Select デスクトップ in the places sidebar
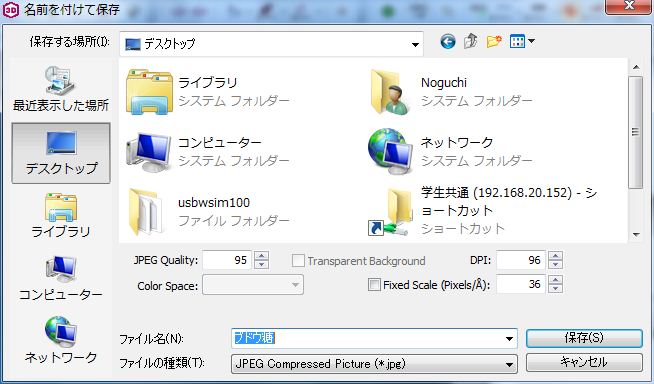 click(61, 153)
